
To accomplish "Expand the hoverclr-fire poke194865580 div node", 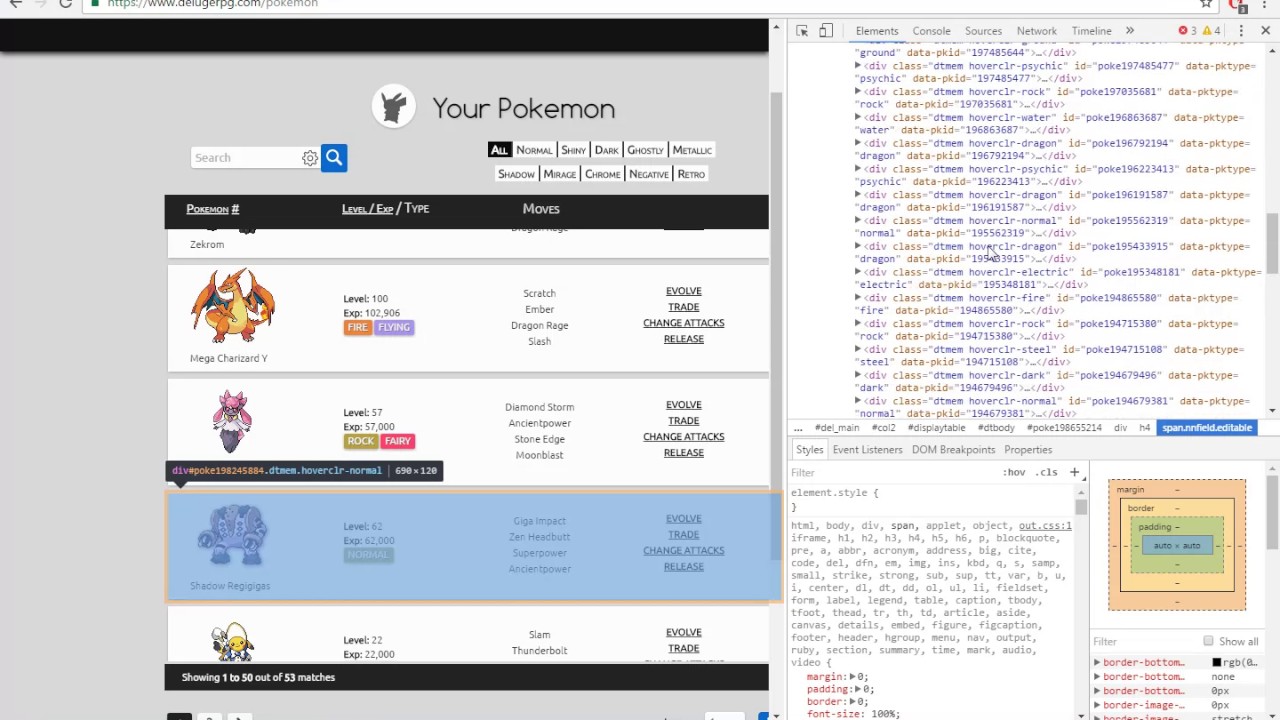I will tap(858, 298).
